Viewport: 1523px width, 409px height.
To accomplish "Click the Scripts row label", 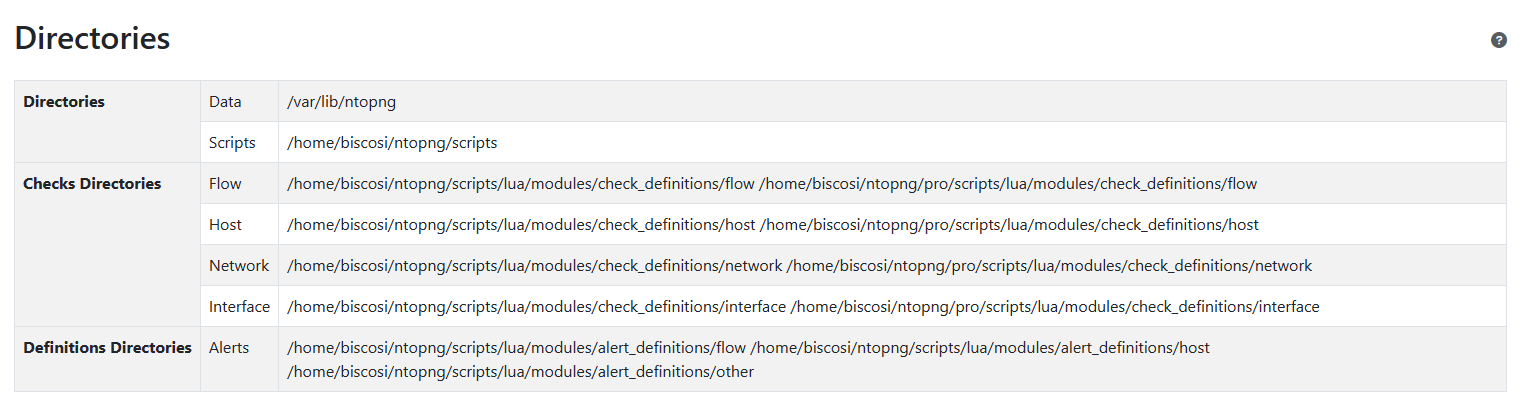I will tap(232, 142).
